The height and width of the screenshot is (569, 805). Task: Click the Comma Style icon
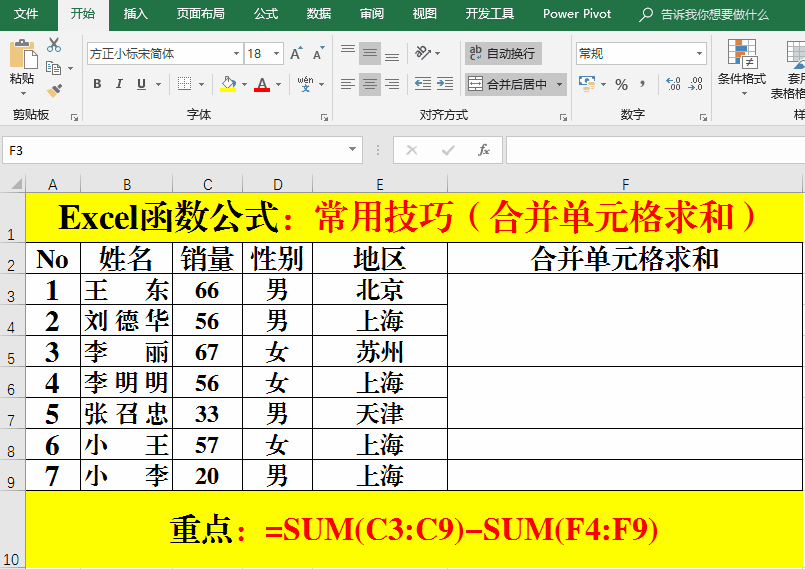(x=644, y=85)
